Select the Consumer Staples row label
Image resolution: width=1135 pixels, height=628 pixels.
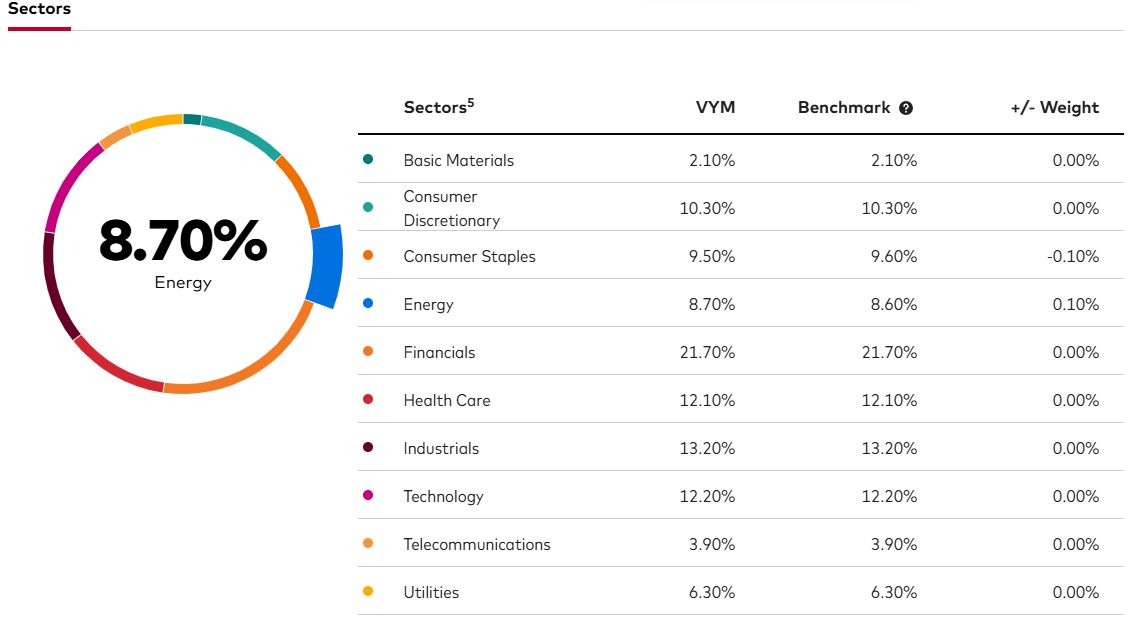tap(469, 256)
